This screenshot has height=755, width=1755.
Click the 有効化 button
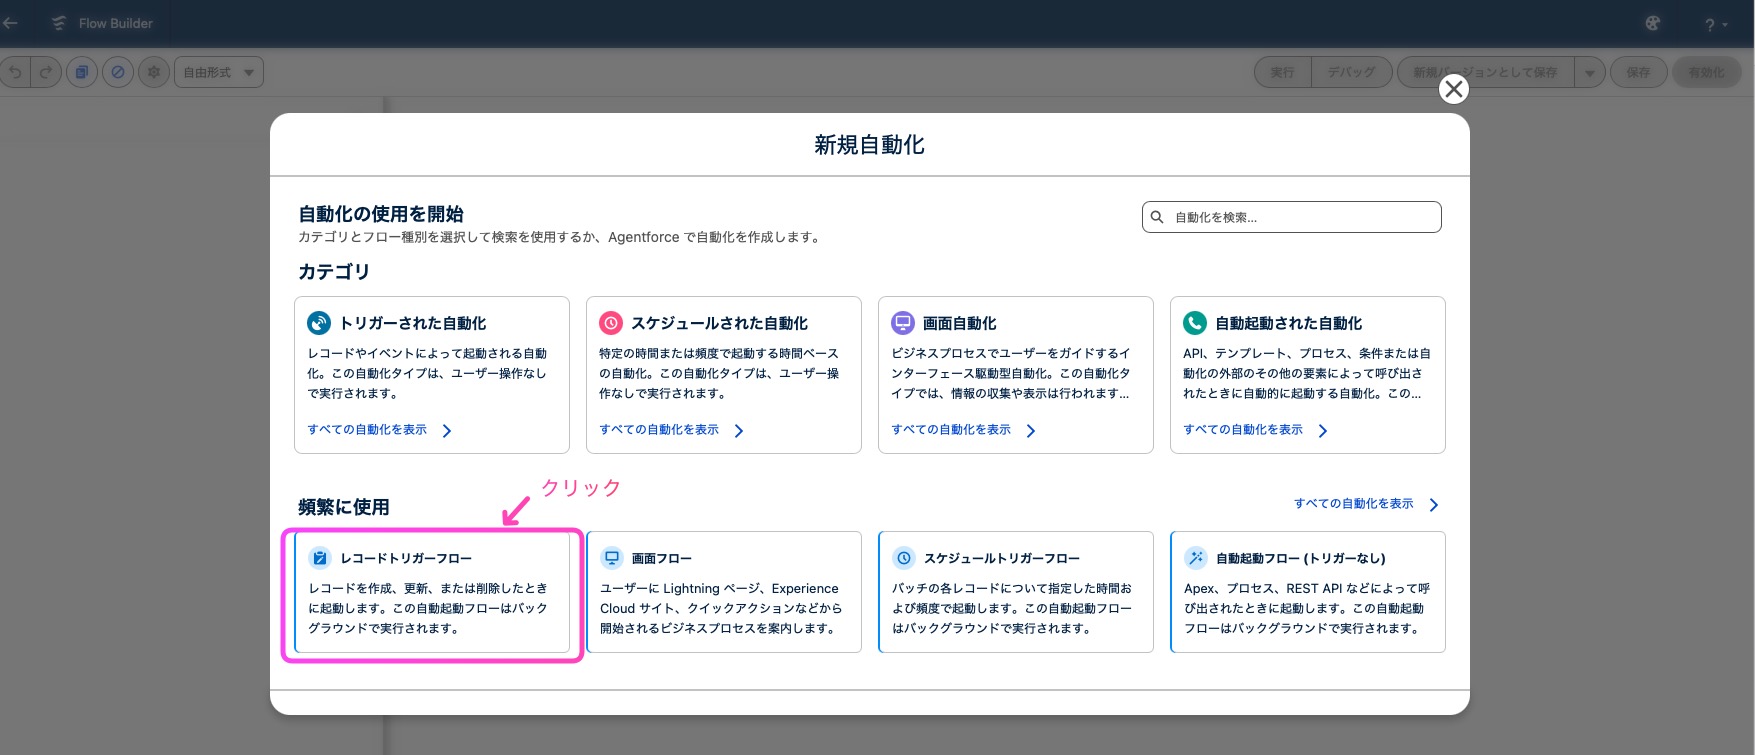pyautogui.click(x=1706, y=72)
